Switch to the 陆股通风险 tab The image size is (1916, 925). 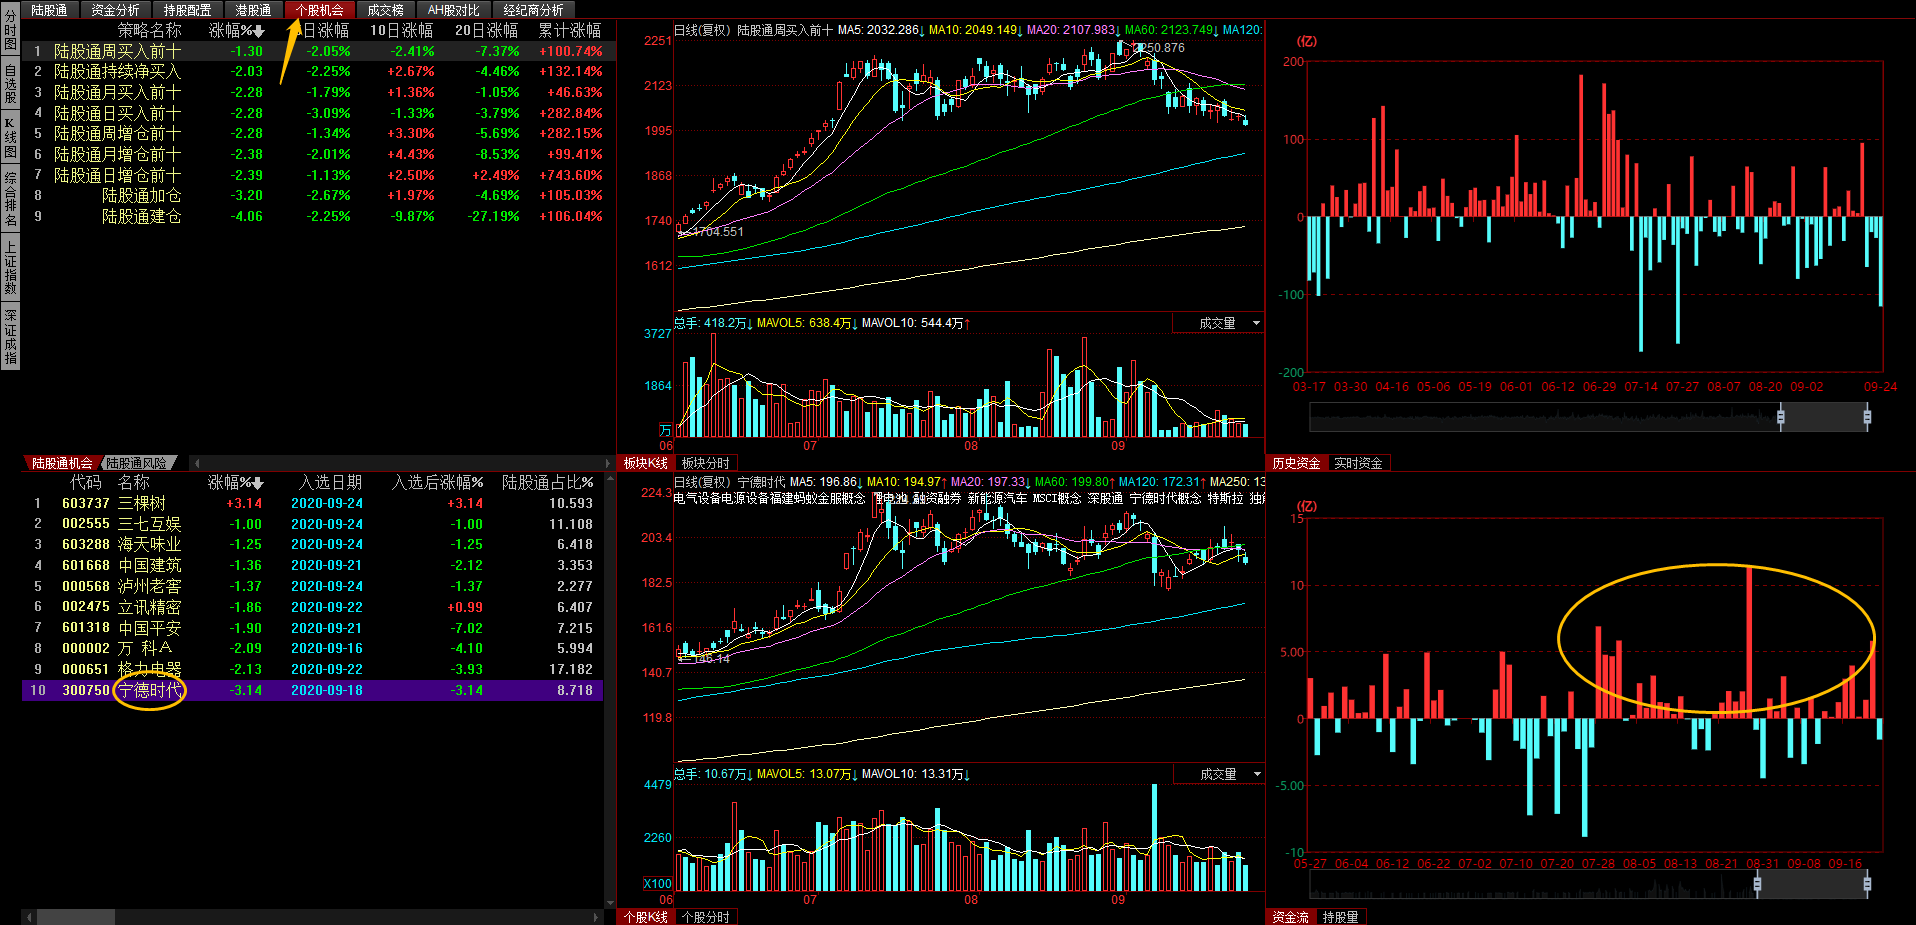click(x=137, y=463)
